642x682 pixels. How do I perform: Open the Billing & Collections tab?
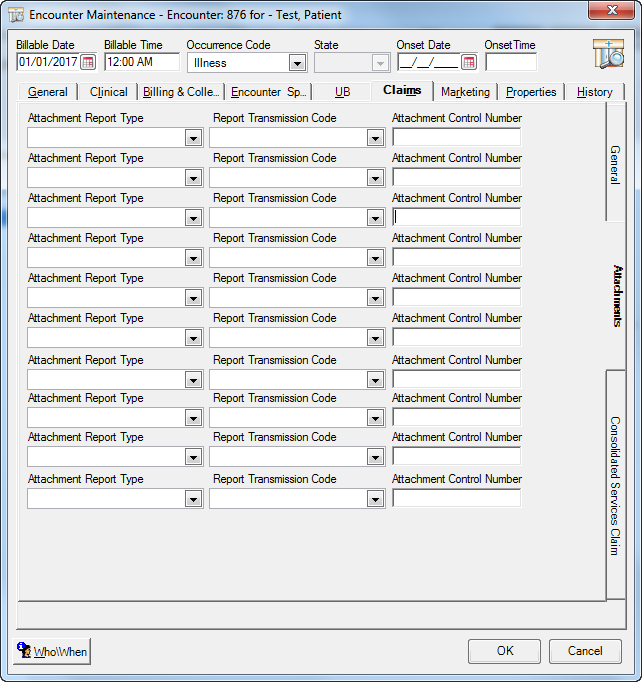(181, 92)
